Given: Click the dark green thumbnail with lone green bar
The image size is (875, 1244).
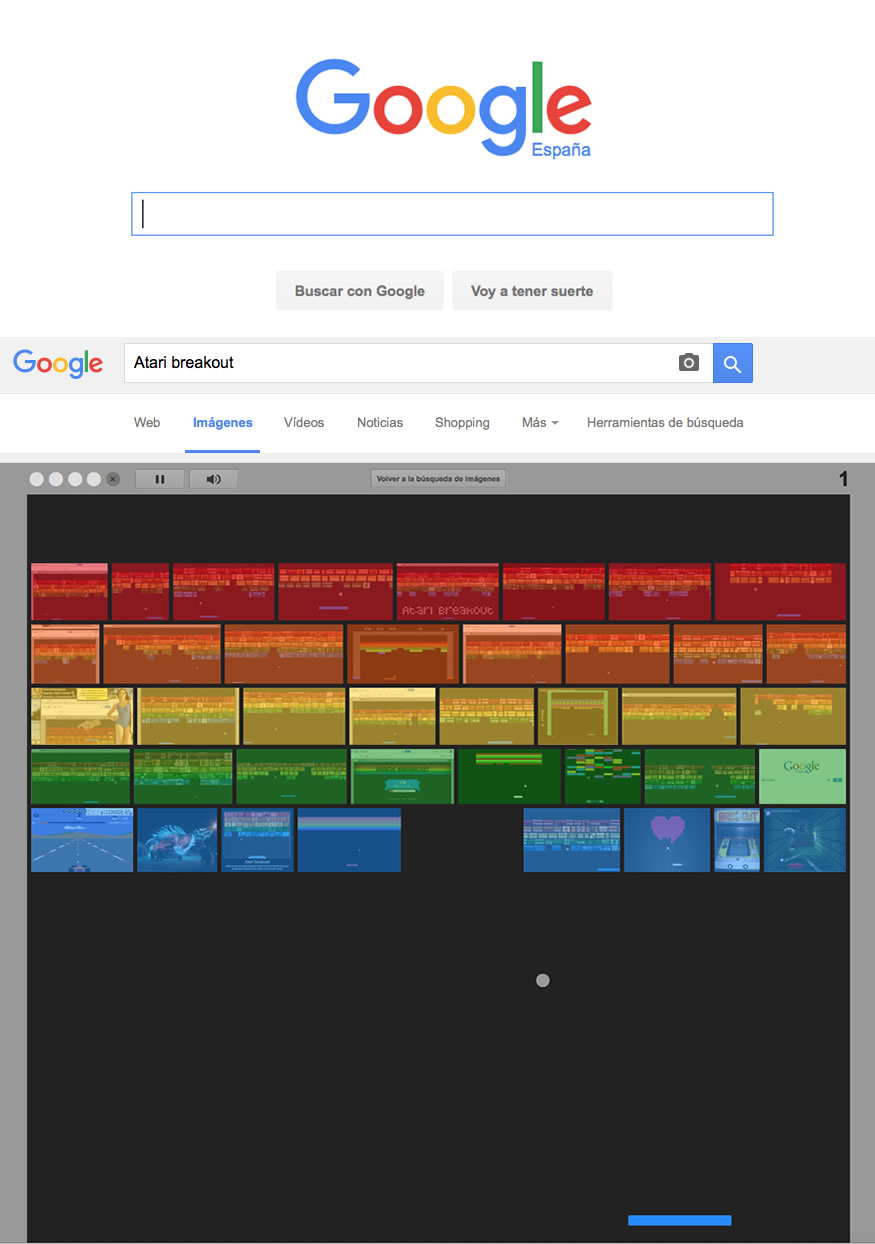Looking at the screenshot, I should 509,776.
